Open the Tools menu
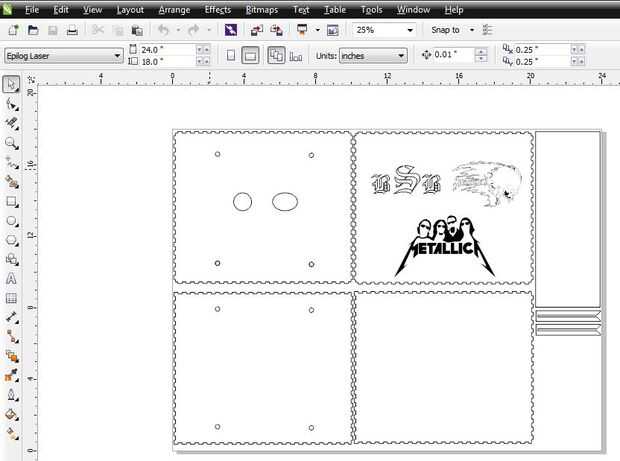 pyautogui.click(x=372, y=10)
